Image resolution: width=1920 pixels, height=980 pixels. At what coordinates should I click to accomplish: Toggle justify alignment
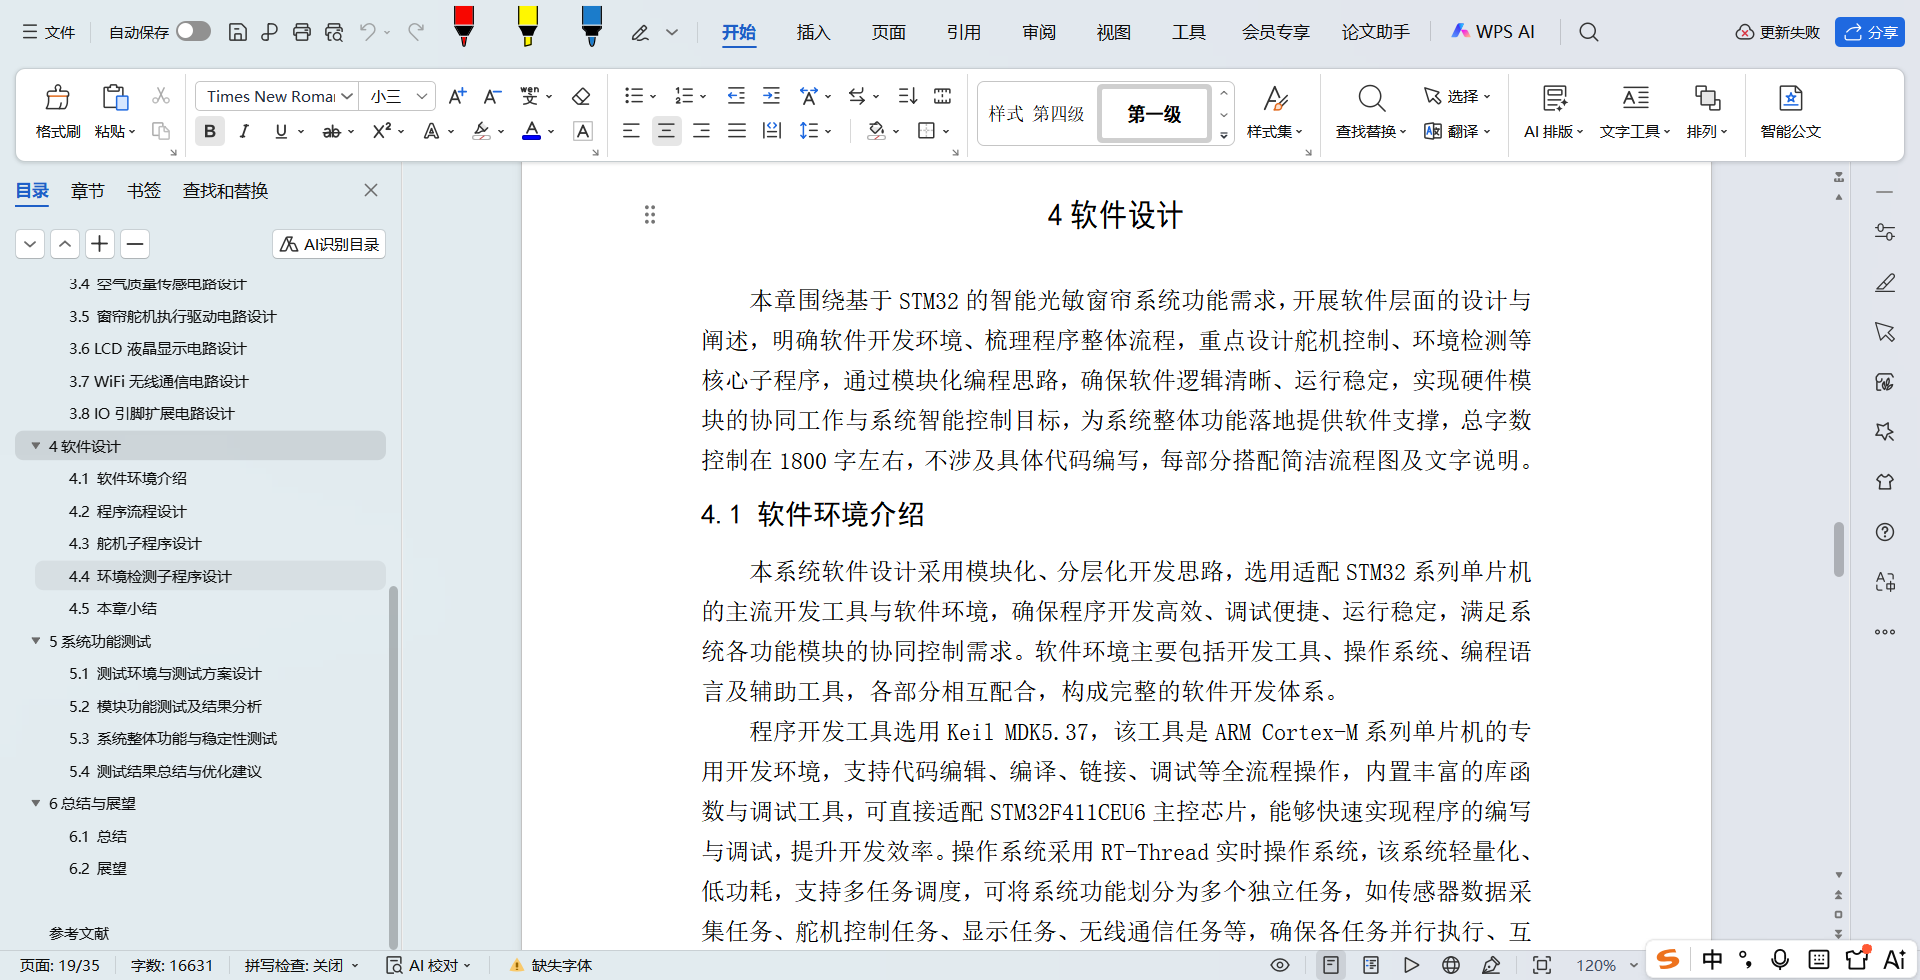737,131
